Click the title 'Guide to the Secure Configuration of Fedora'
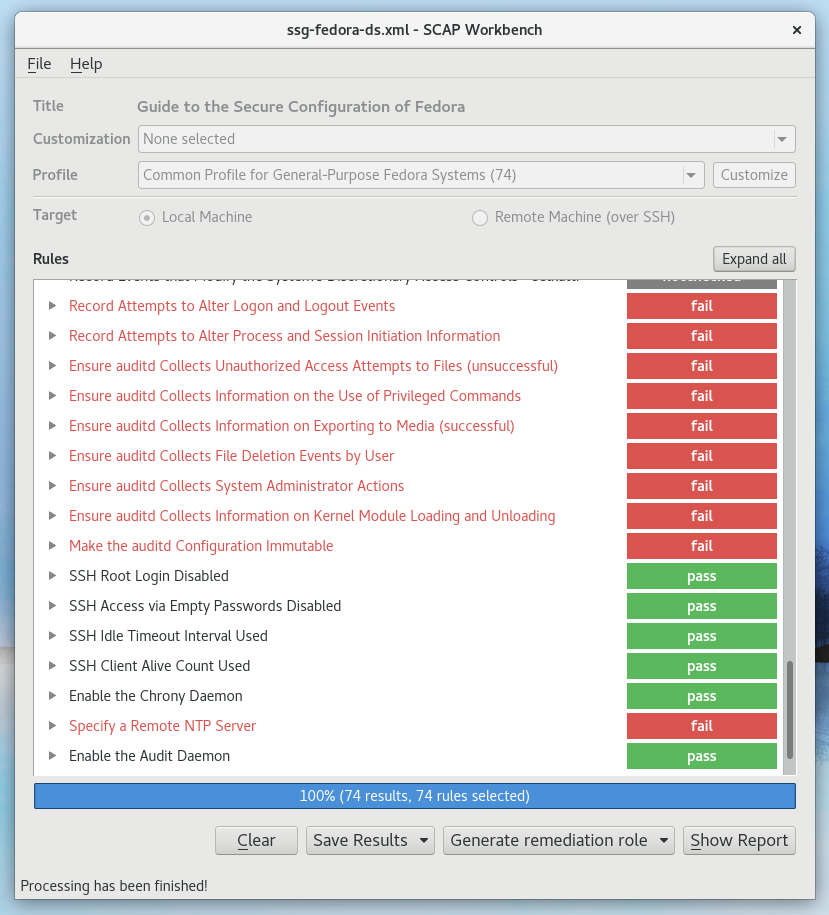 pyautogui.click(x=301, y=107)
